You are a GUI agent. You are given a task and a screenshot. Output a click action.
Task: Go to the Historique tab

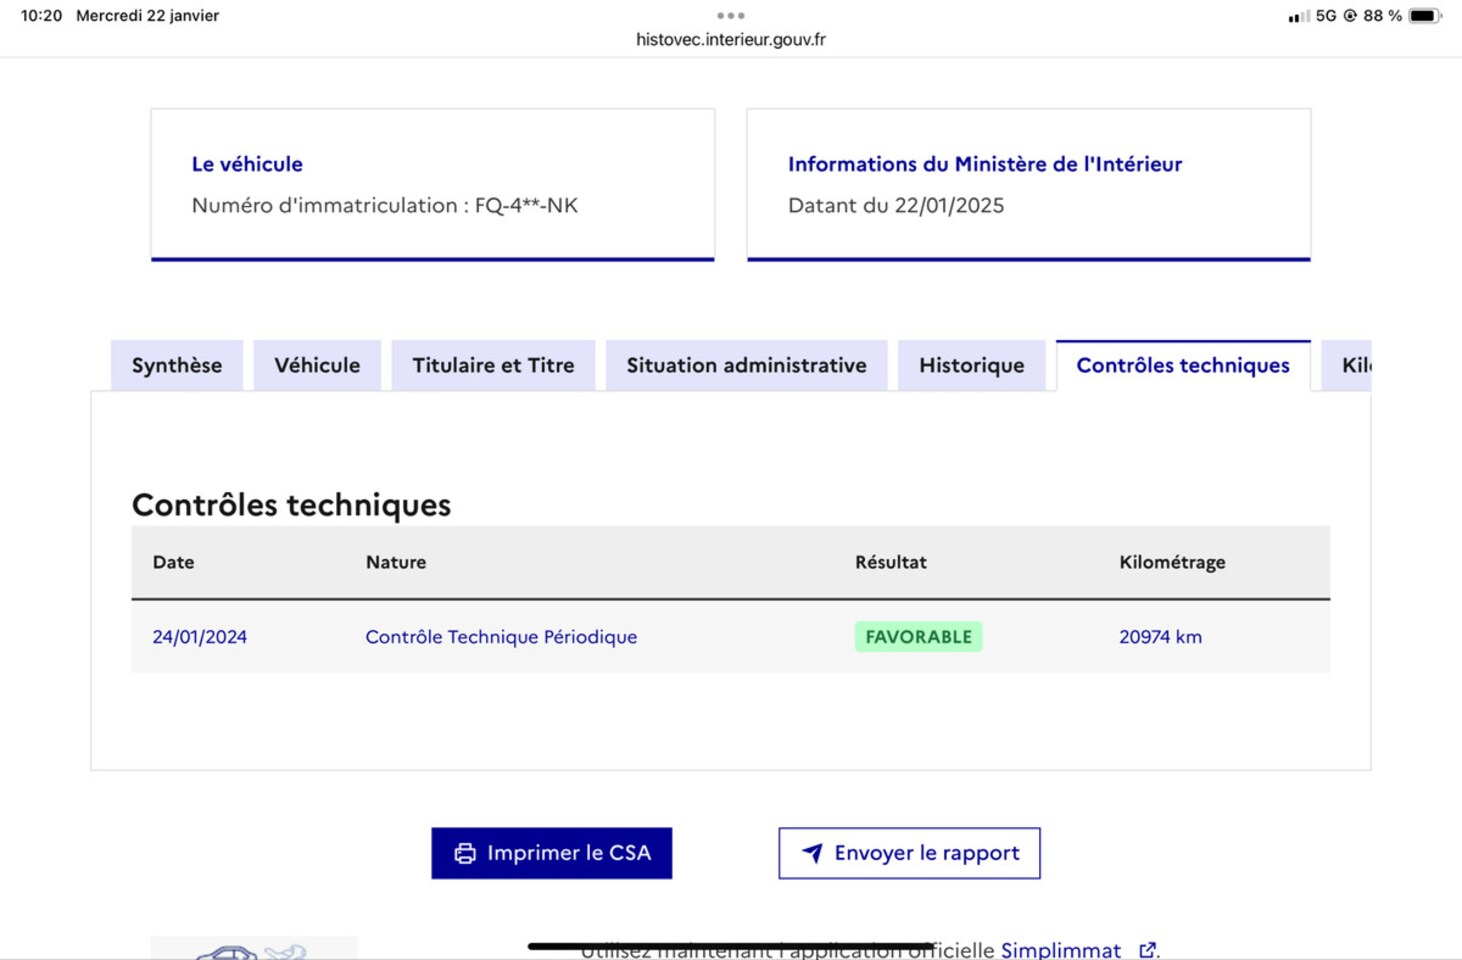[971, 366]
